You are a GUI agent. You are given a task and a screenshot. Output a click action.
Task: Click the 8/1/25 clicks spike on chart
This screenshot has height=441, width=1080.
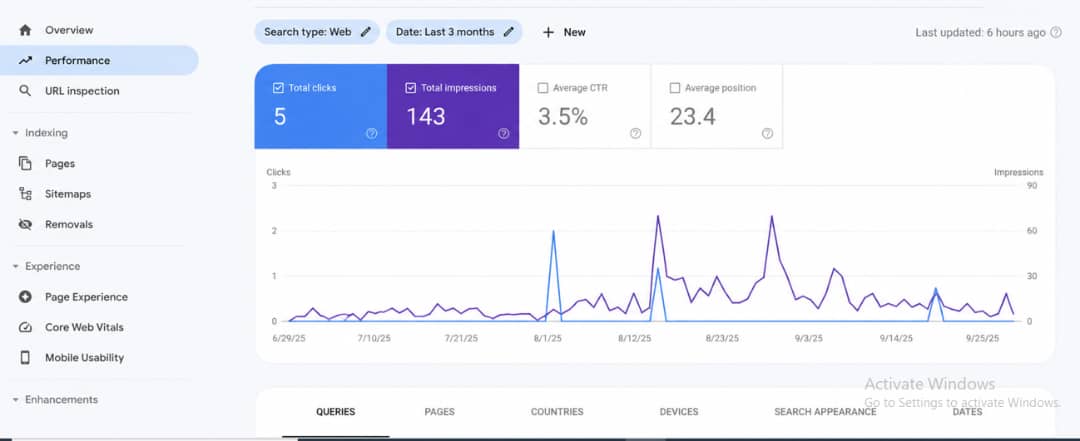pyautogui.click(x=554, y=232)
